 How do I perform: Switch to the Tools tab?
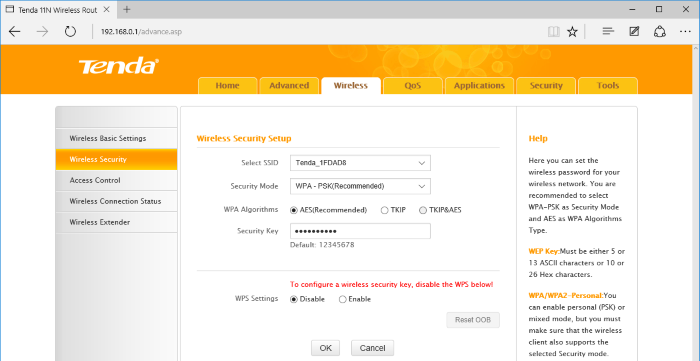(608, 86)
